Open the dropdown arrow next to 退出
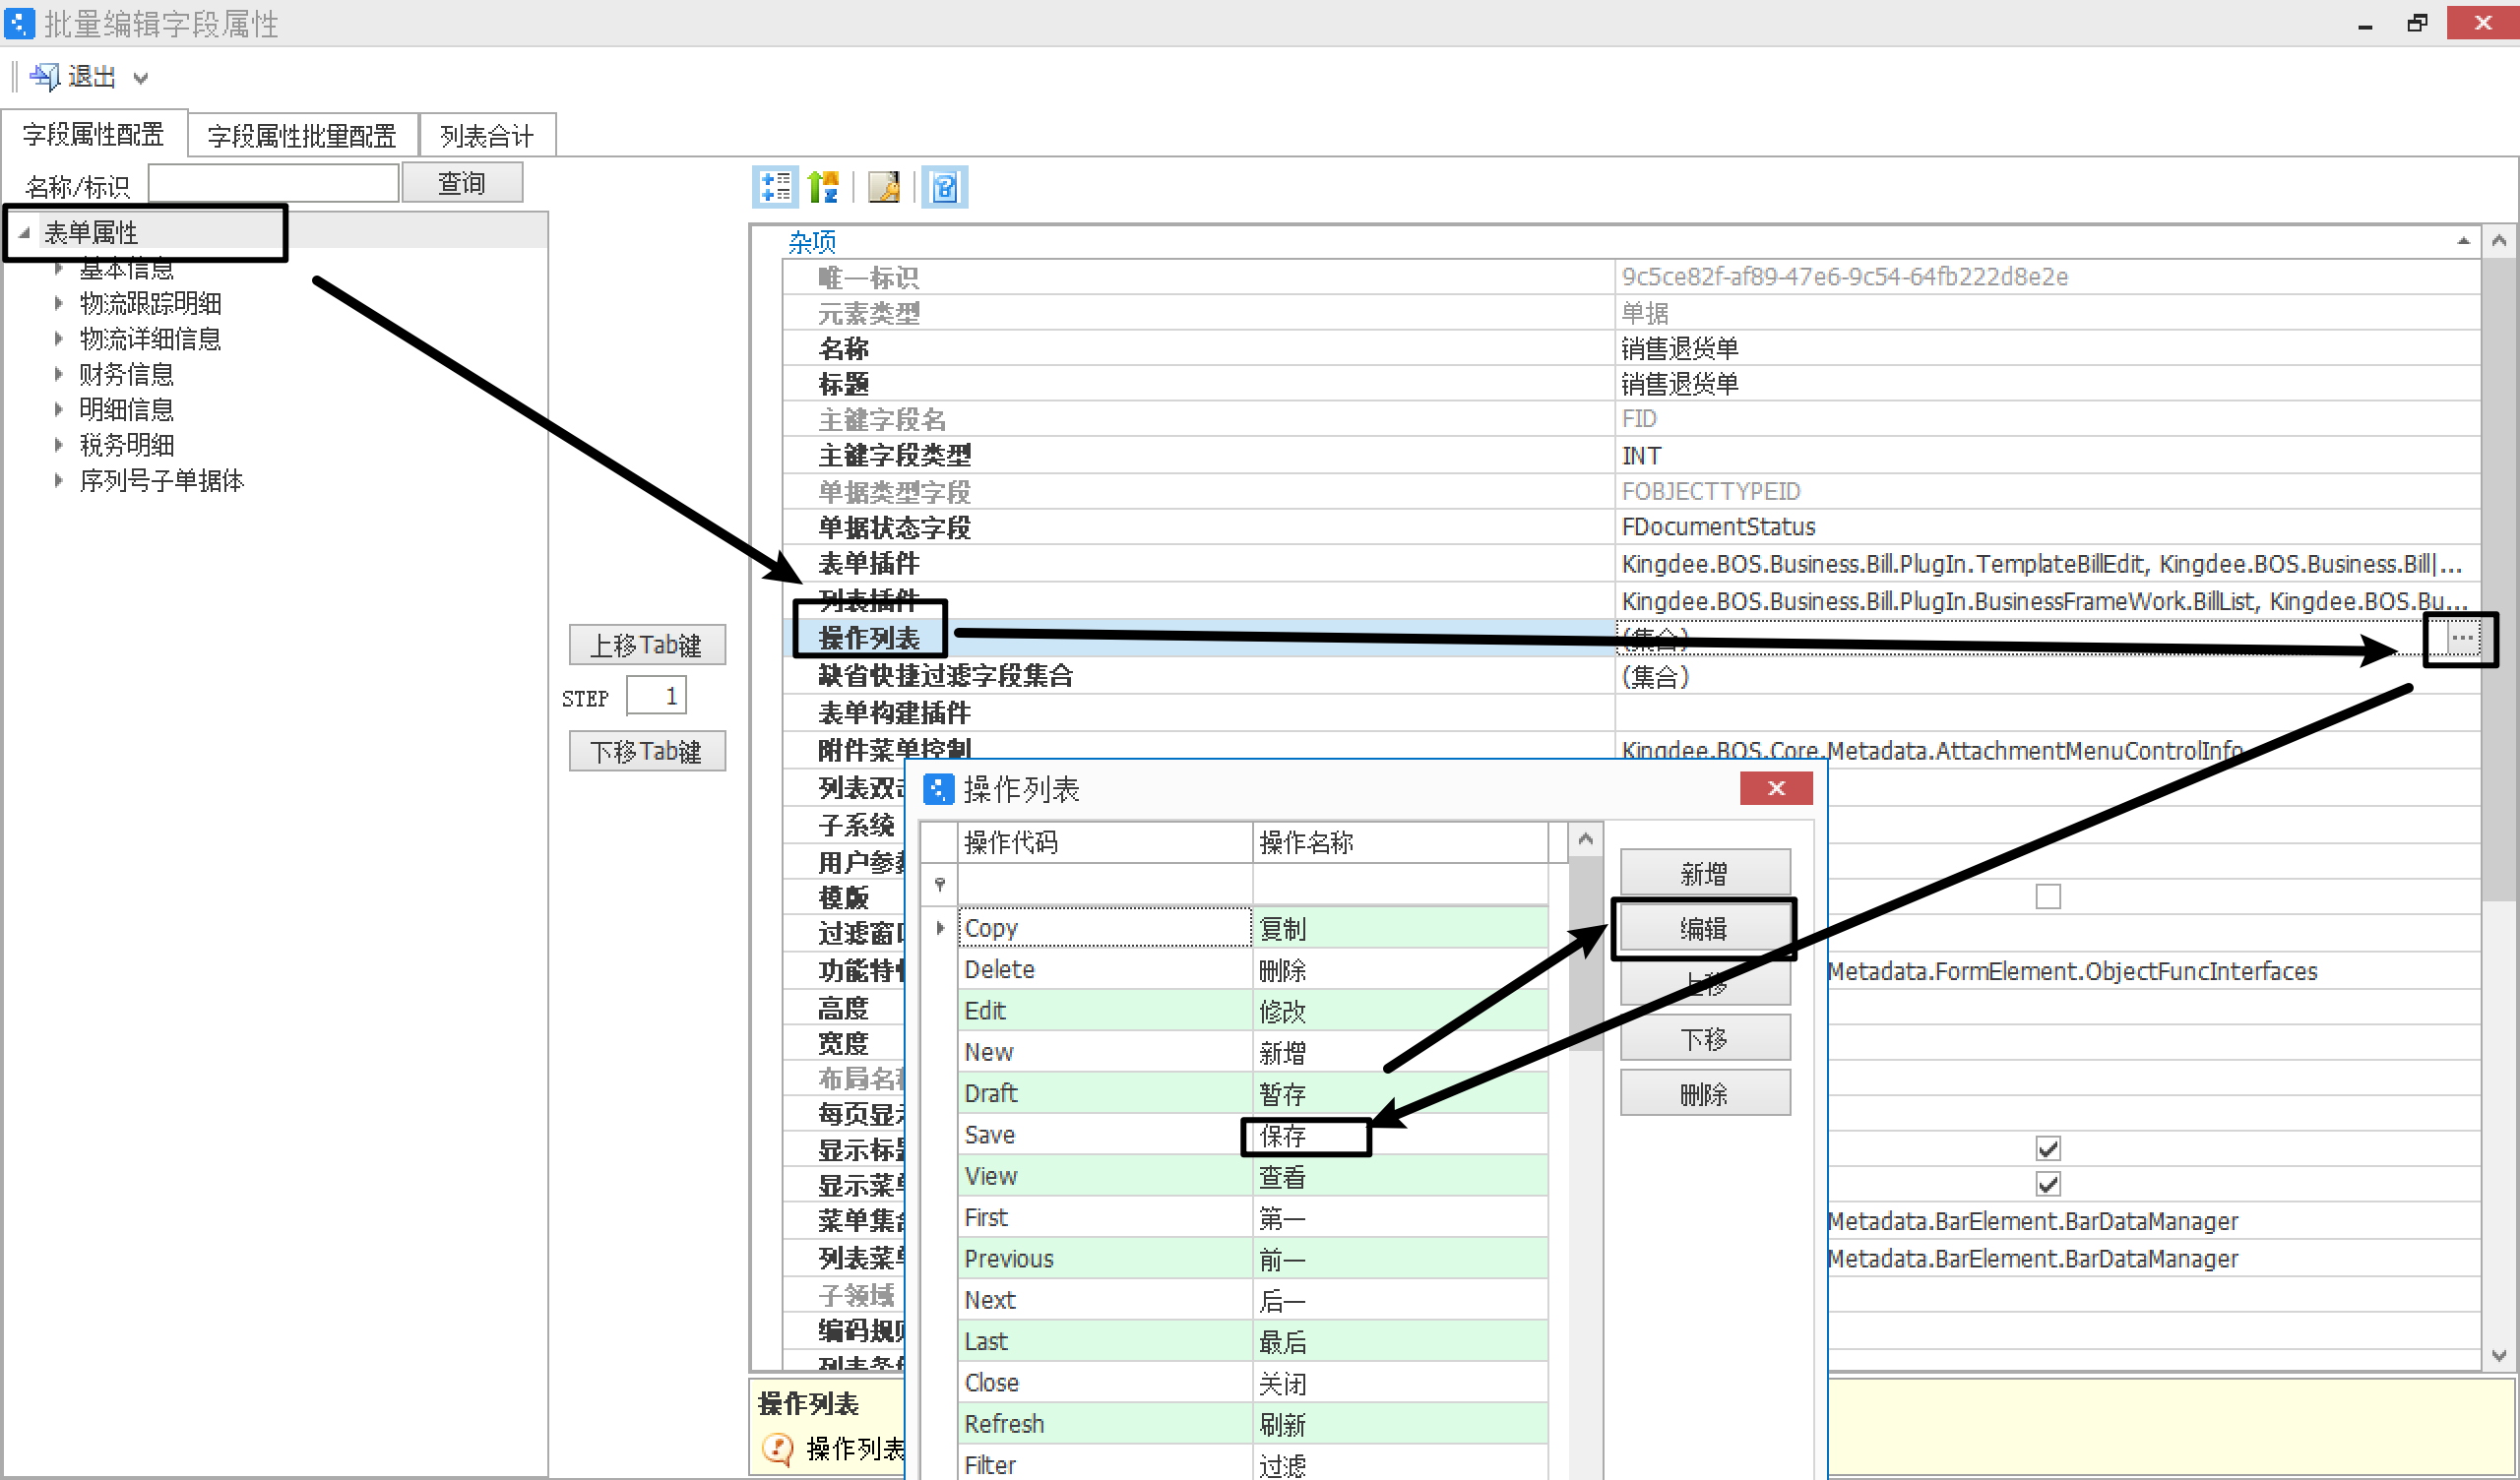 (x=141, y=78)
